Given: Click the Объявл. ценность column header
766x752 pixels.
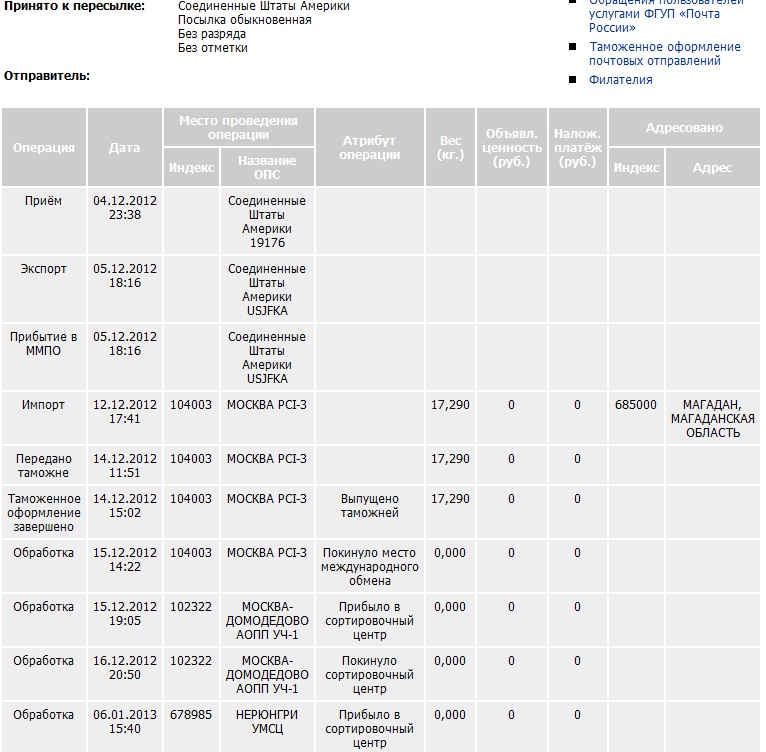Looking at the screenshot, I should (x=511, y=148).
